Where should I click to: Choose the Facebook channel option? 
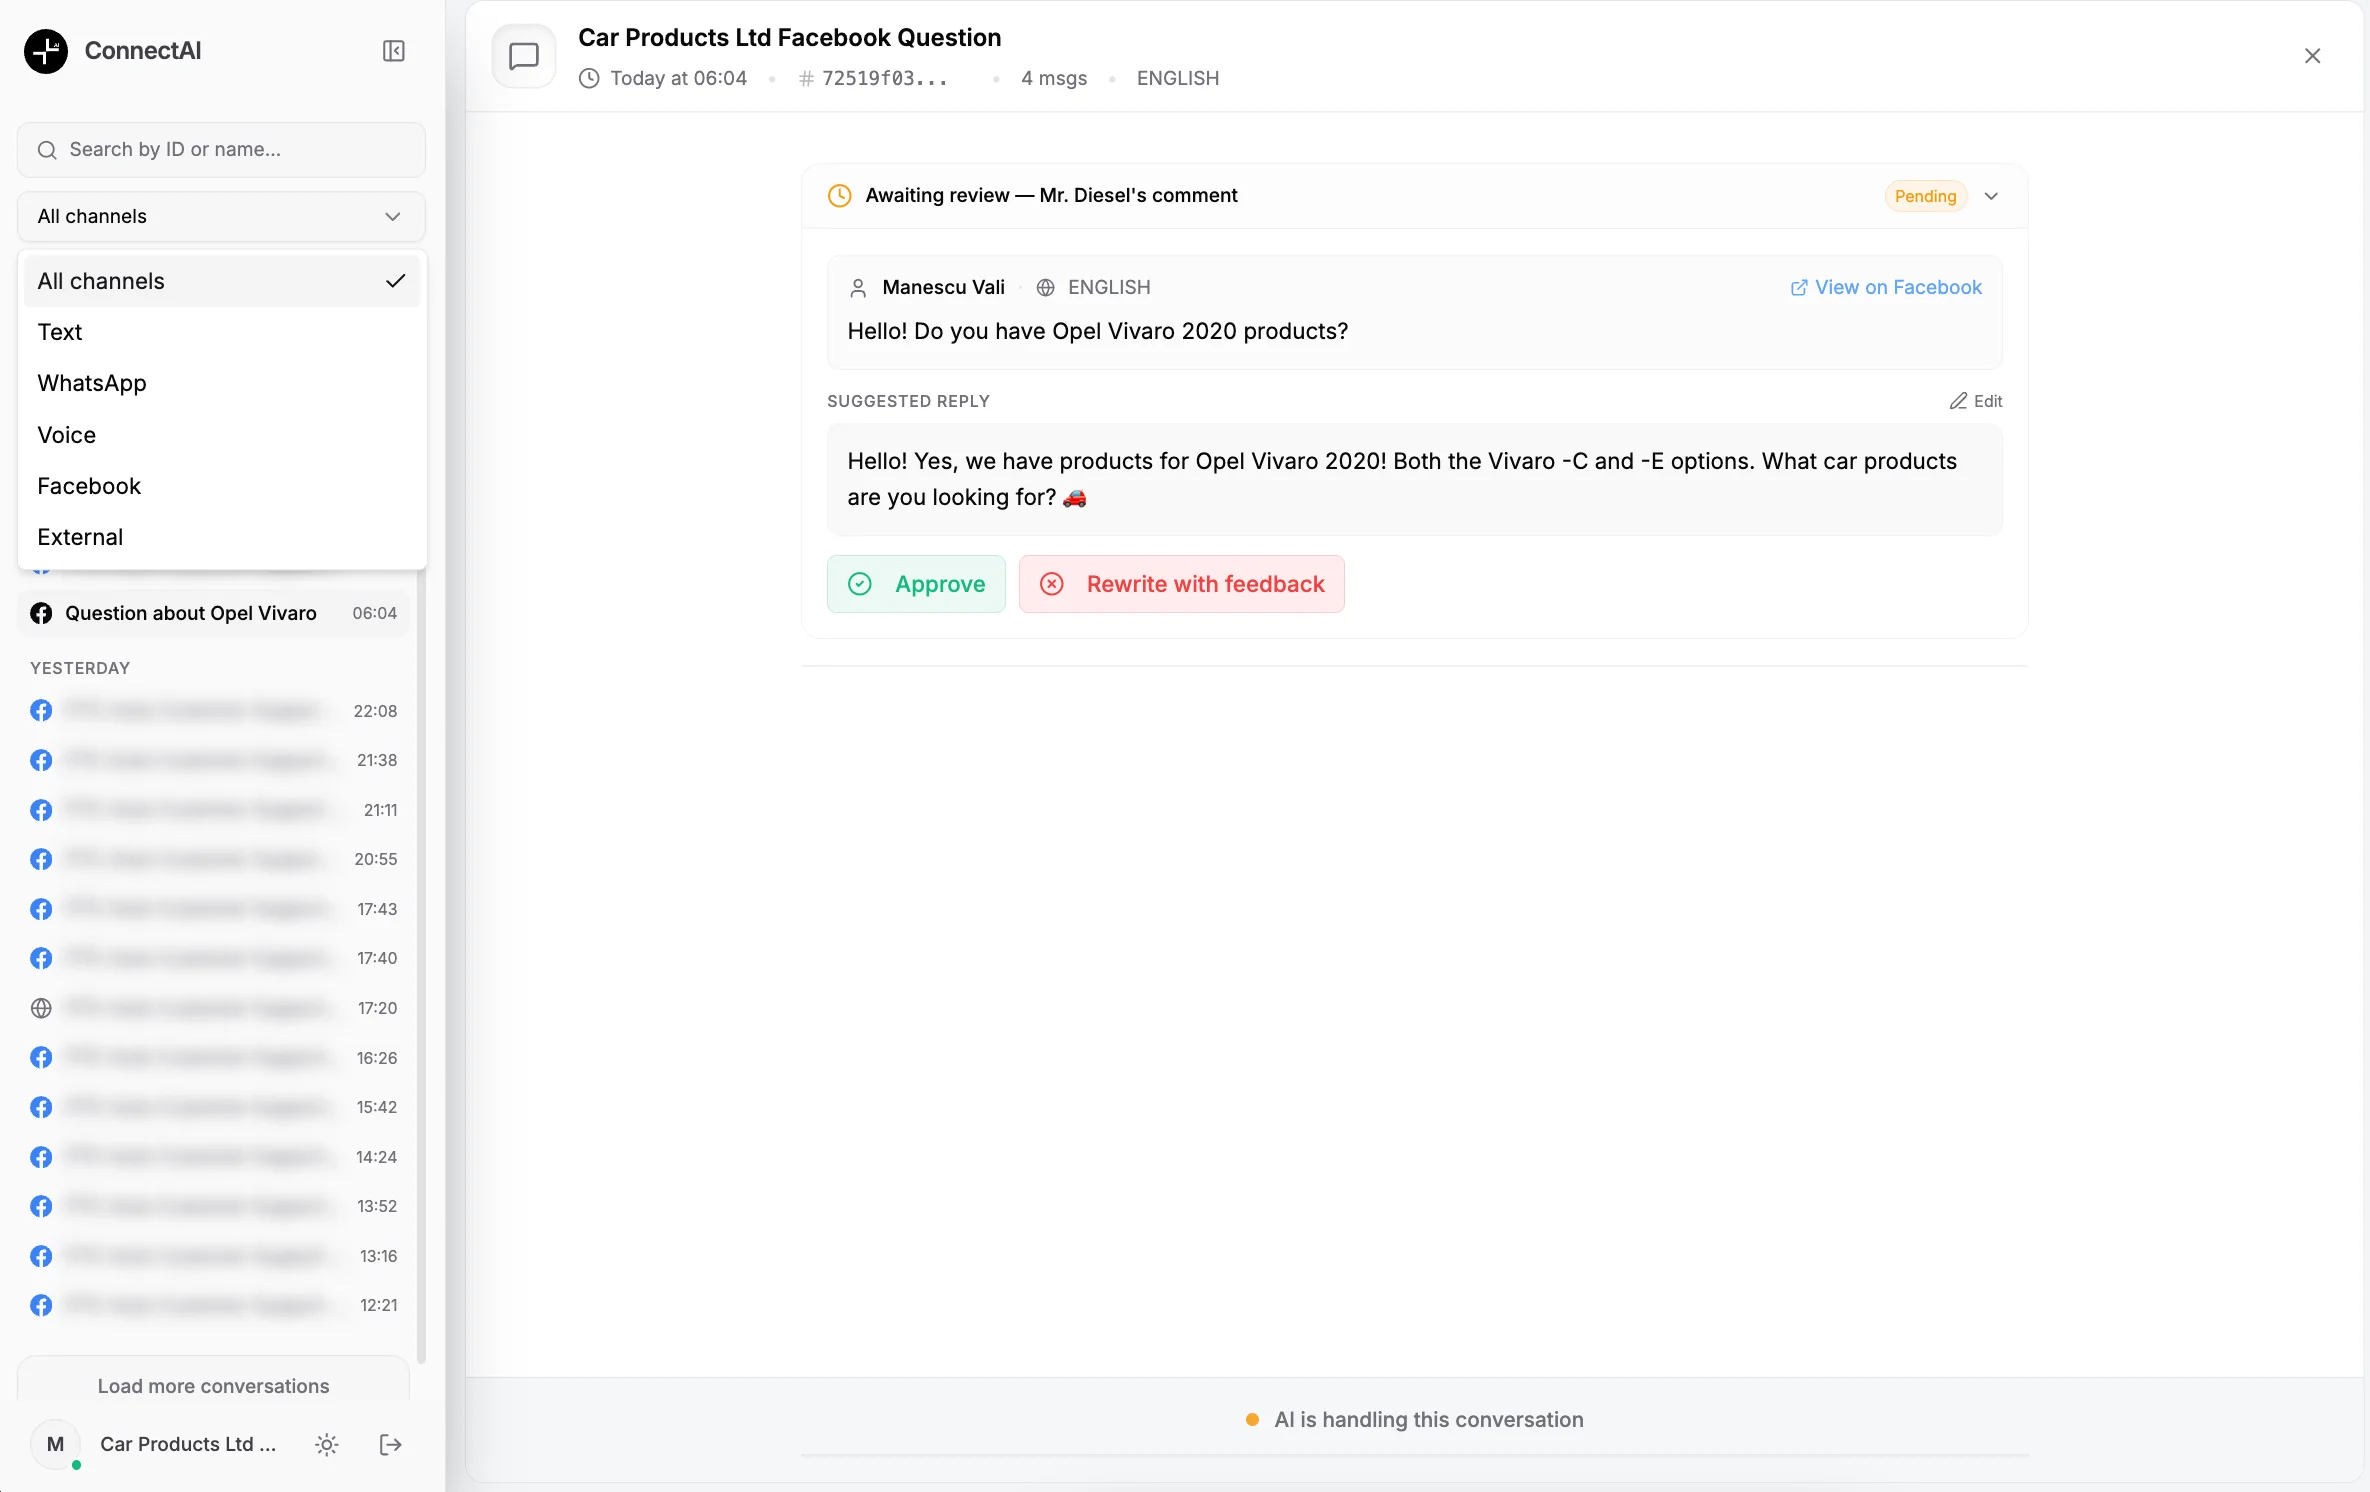(221, 486)
